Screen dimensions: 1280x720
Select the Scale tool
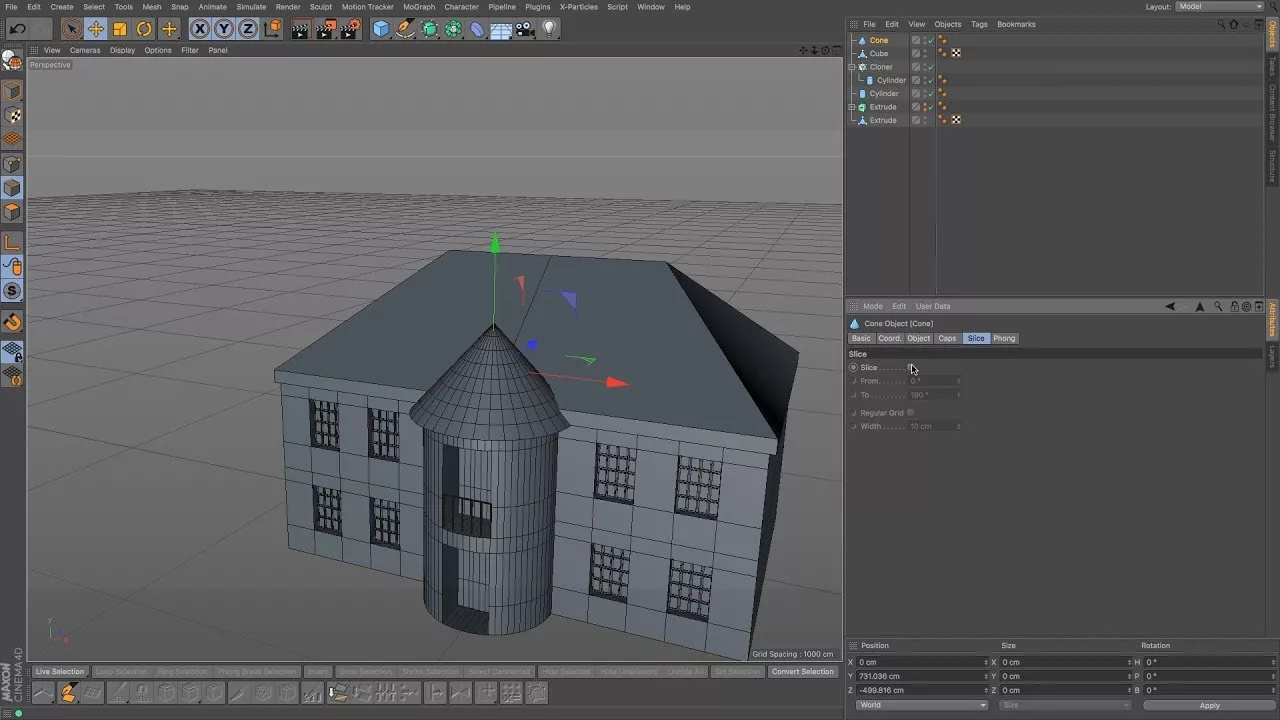click(x=120, y=29)
